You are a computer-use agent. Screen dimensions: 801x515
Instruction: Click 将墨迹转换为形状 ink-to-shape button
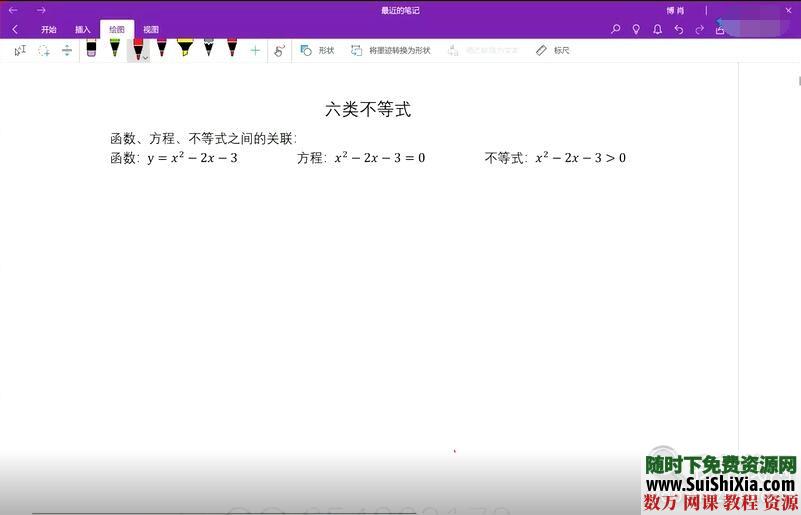tap(391, 50)
